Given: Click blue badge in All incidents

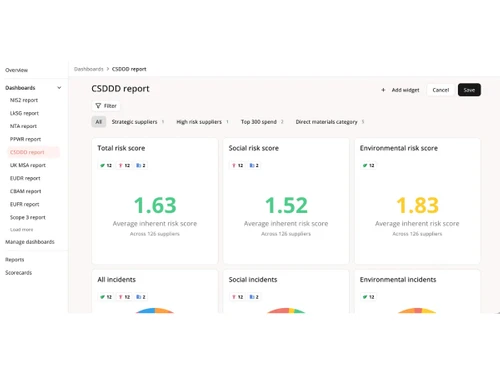Looking at the screenshot, I should pyautogui.click(x=141, y=297).
